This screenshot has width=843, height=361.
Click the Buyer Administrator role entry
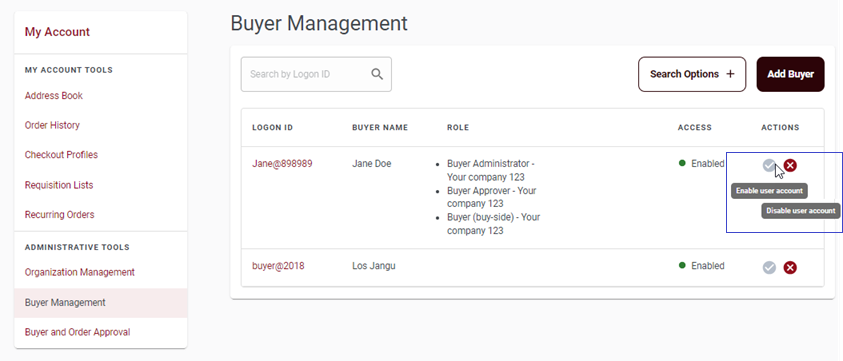pos(491,170)
